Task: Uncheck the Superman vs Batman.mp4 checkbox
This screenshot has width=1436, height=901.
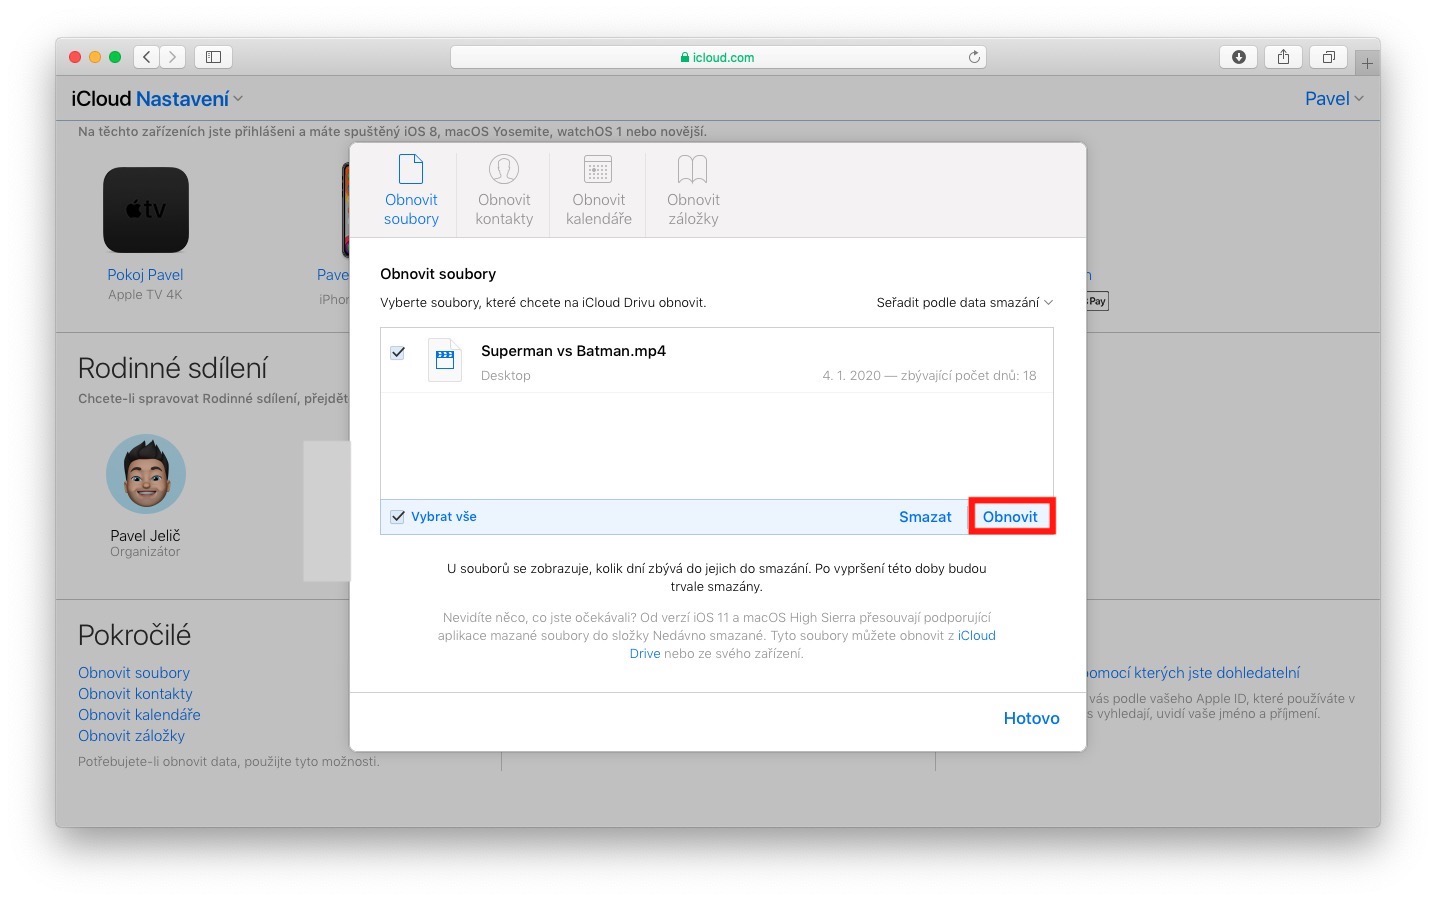Action: 398,352
